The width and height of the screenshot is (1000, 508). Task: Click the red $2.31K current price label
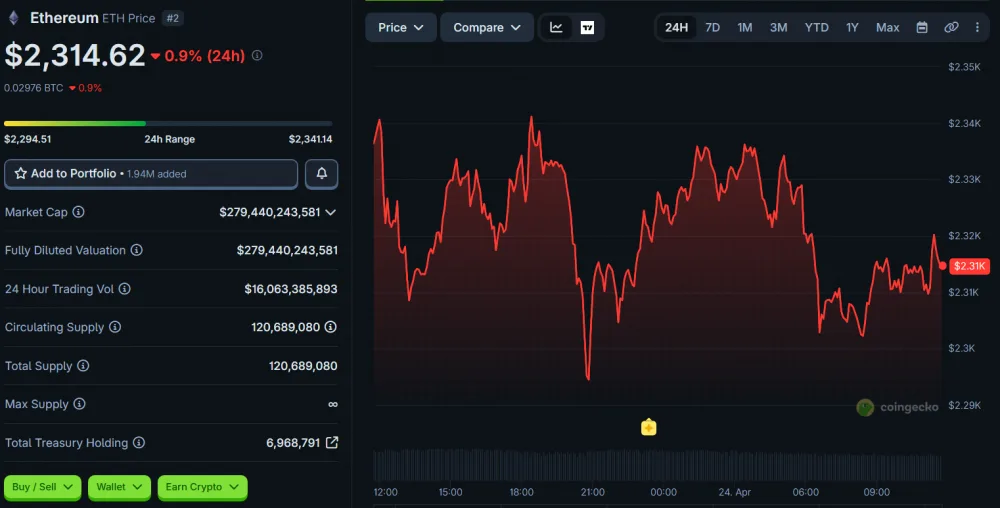(x=969, y=266)
